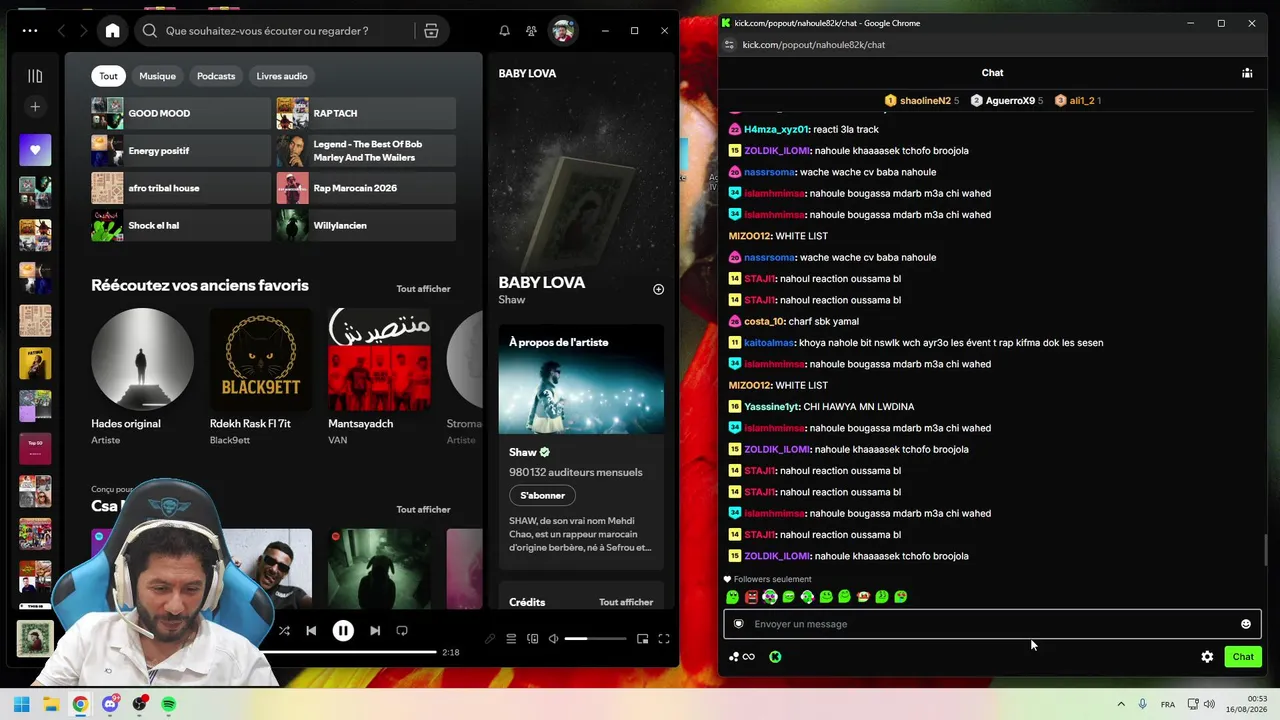Open the emote picker smiley in chat input
Viewport: 1280px width, 720px height.
click(1246, 624)
